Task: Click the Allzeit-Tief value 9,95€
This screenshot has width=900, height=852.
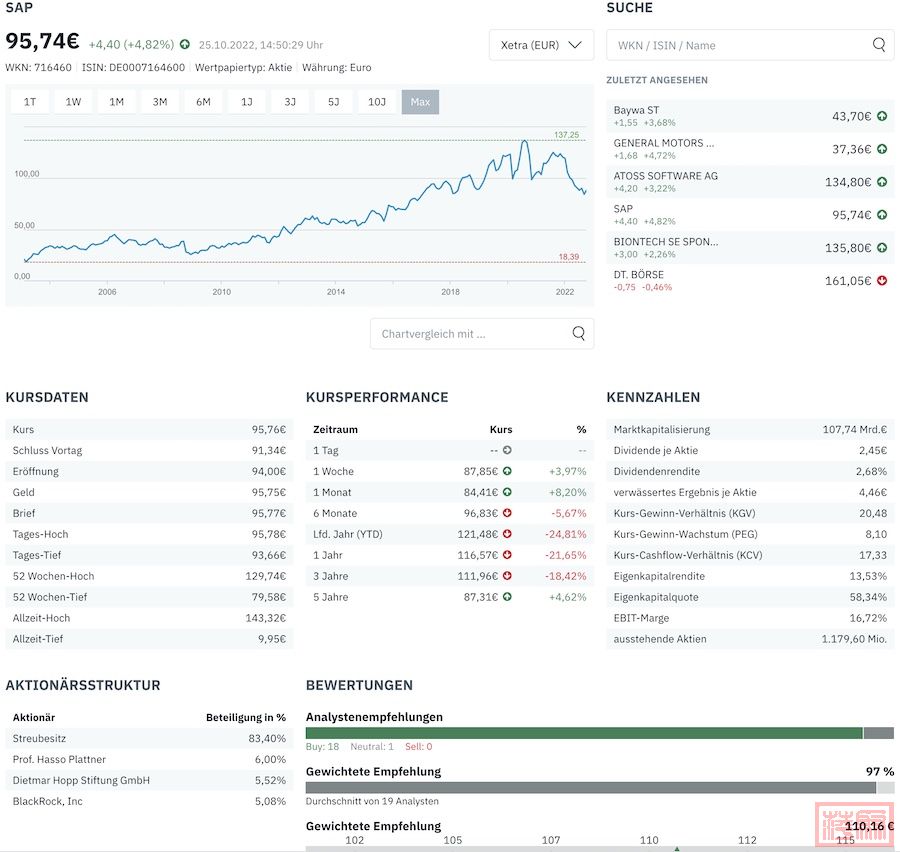Action: [x=272, y=639]
